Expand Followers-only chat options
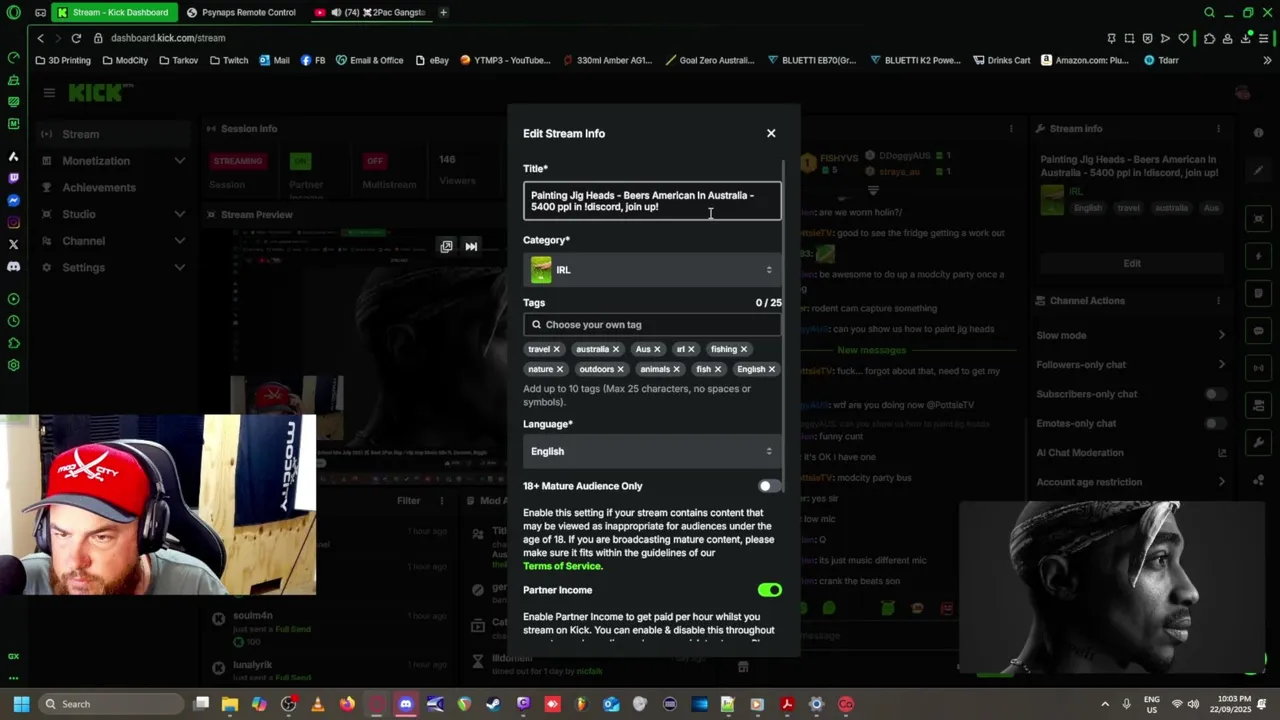Image resolution: width=1280 pixels, height=720 pixels. [1221, 365]
